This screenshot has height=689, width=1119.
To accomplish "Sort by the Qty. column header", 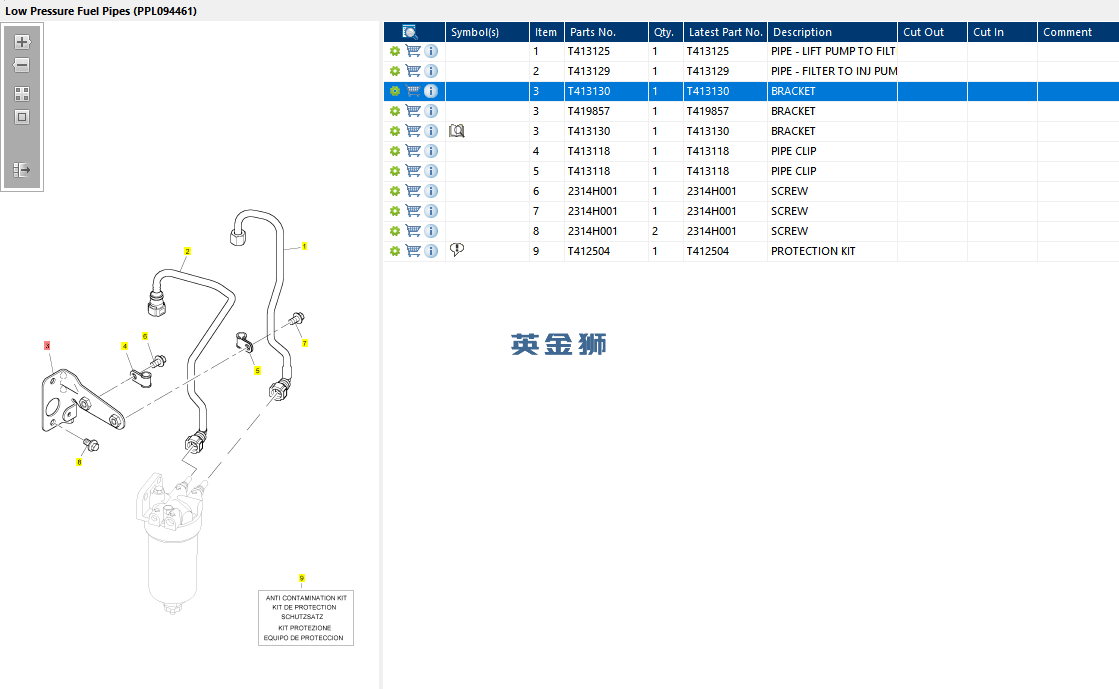I will 665,32.
